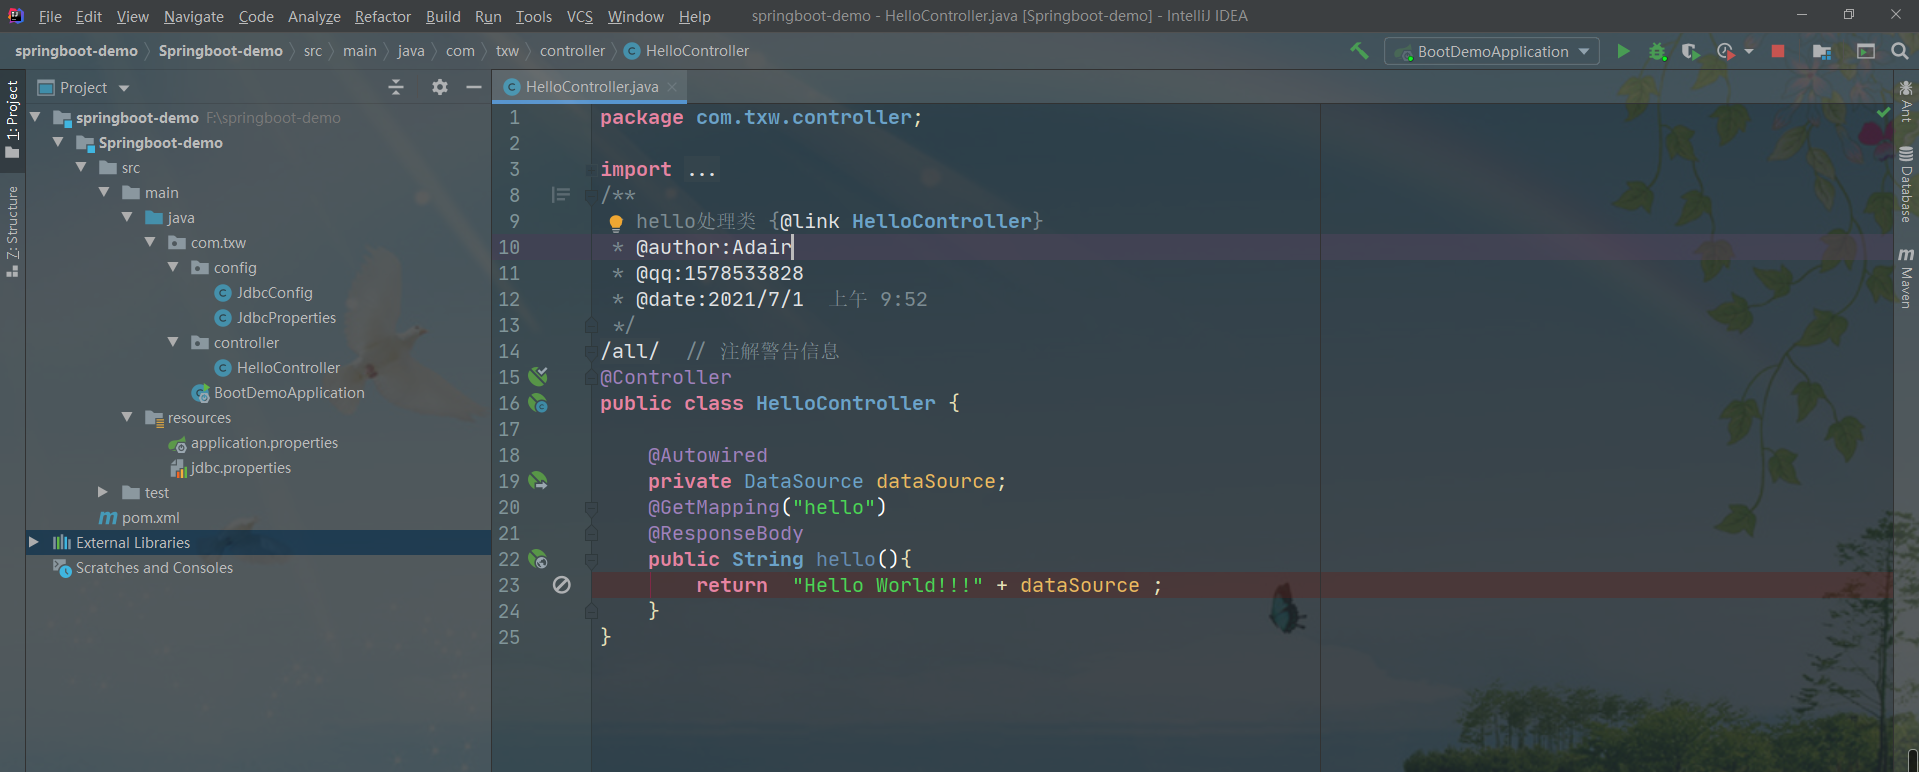Run BootDemoApplication with the green play icon
Screen dimensions: 1919x772
[x=1623, y=51]
